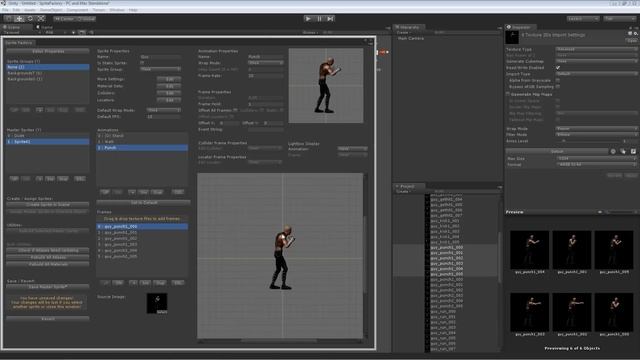This screenshot has height=360, width=640.
Task: Toggle the Offset All Frames checkbox
Action: (235, 110)
